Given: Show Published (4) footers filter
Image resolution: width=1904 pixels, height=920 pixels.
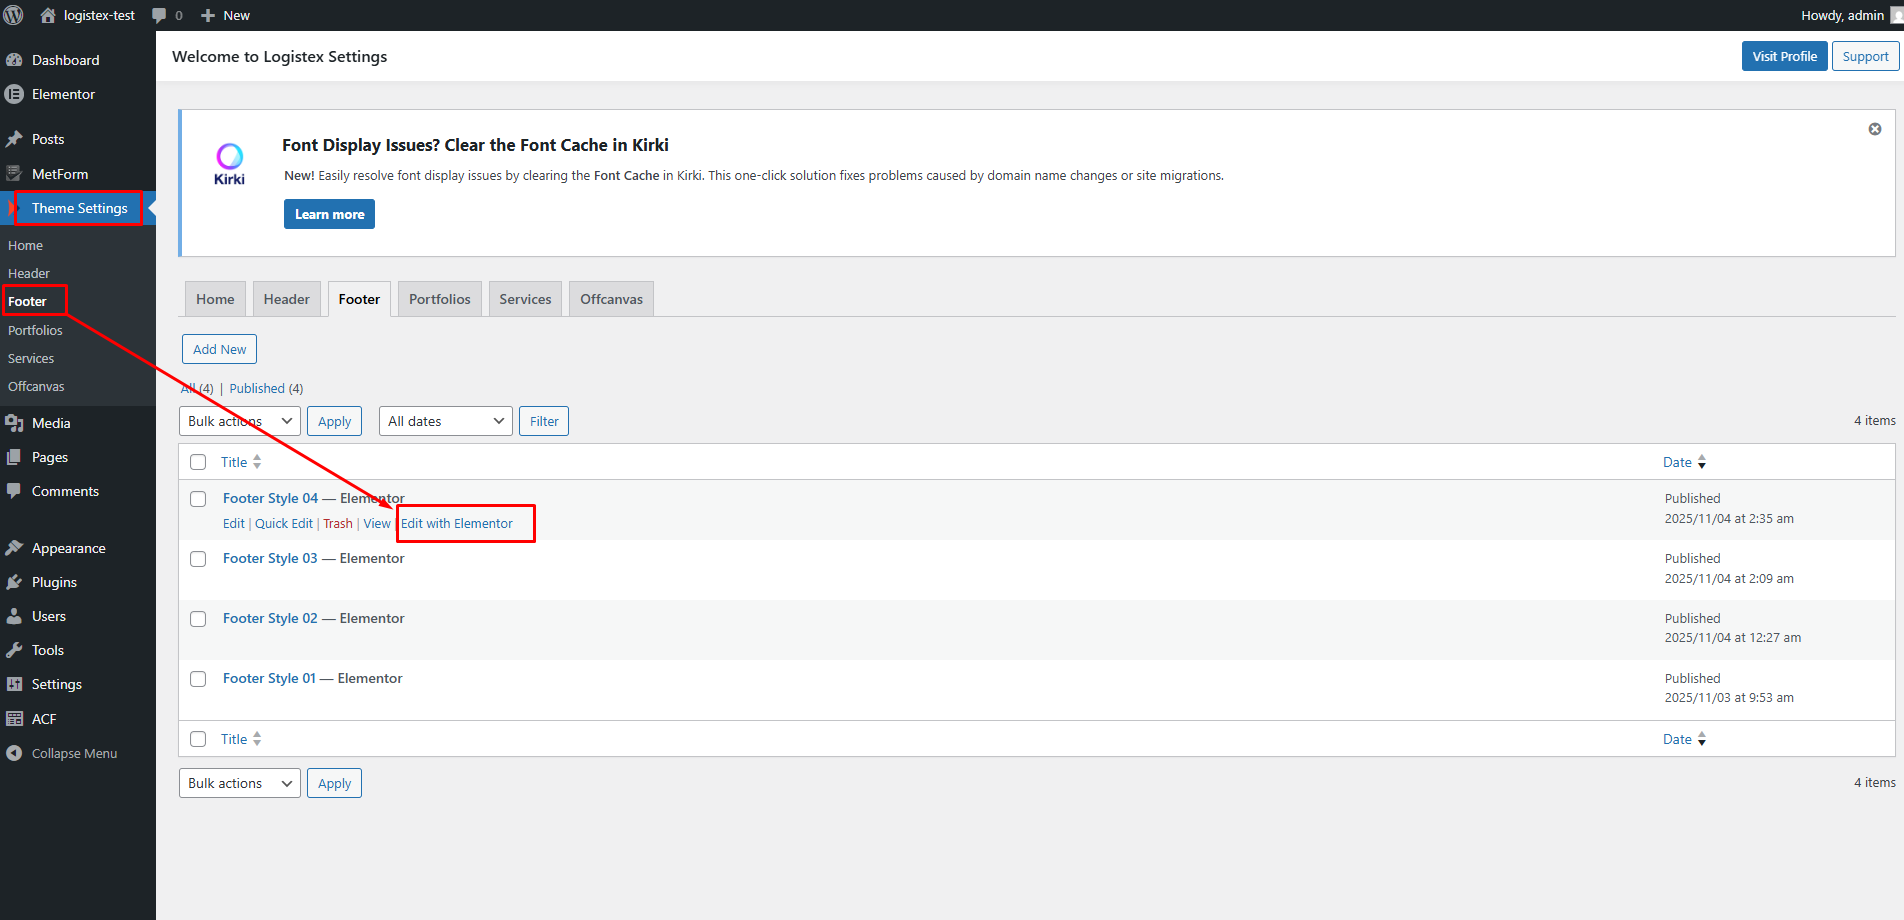Looking at the screenshot, I should (266, 388).
